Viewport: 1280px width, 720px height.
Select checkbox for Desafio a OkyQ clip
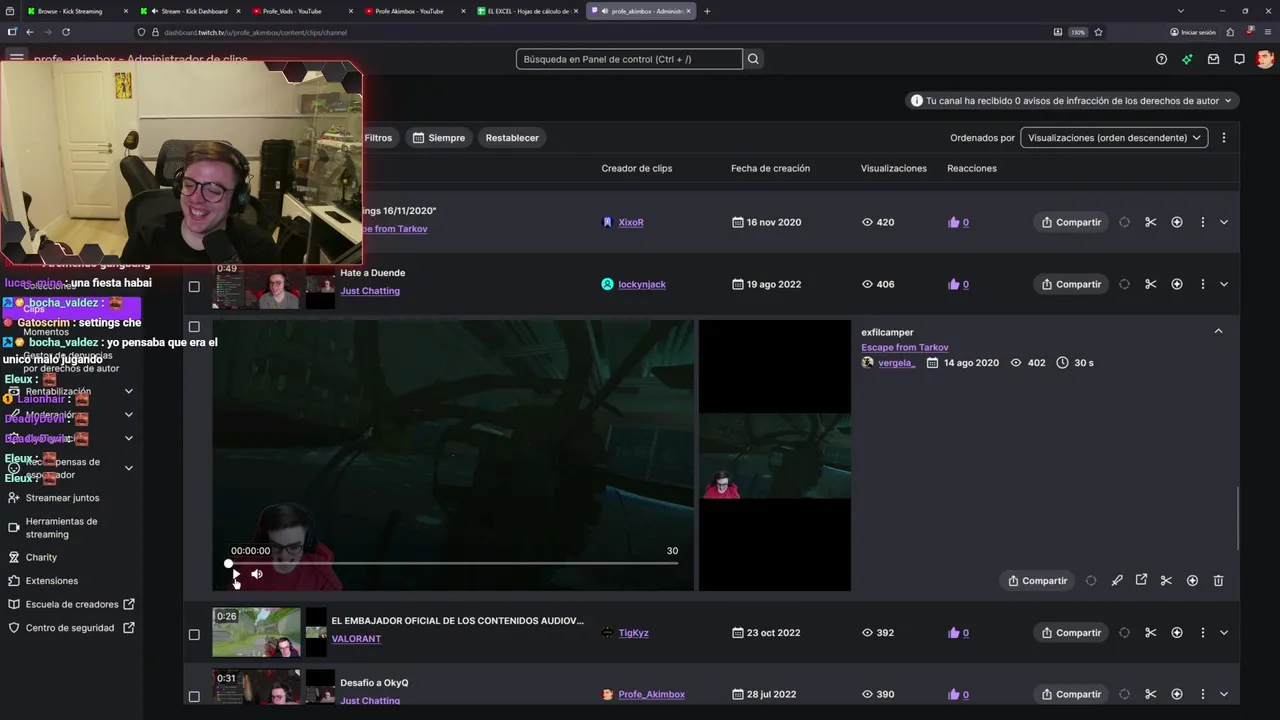[194, 696]
